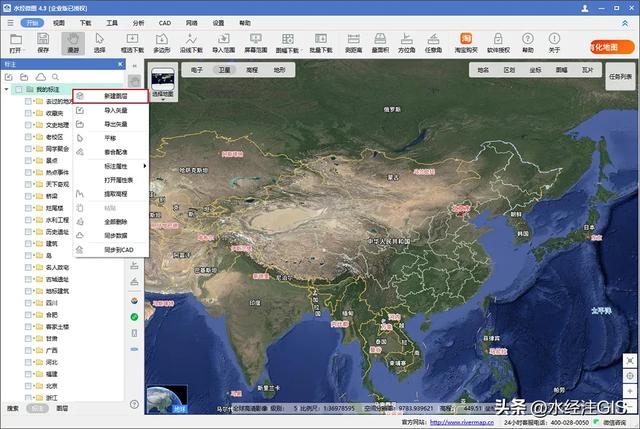The height and width of the screenshot is (429, 640).
Task: Click the 多边形 polygon download icon
Action: pos(162,39)
